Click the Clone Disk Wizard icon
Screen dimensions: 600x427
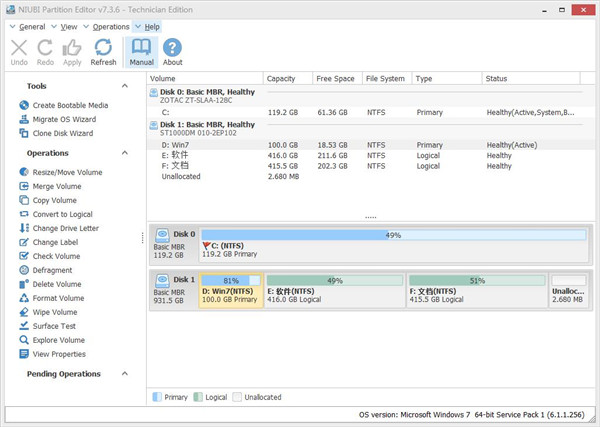[24, 133]
